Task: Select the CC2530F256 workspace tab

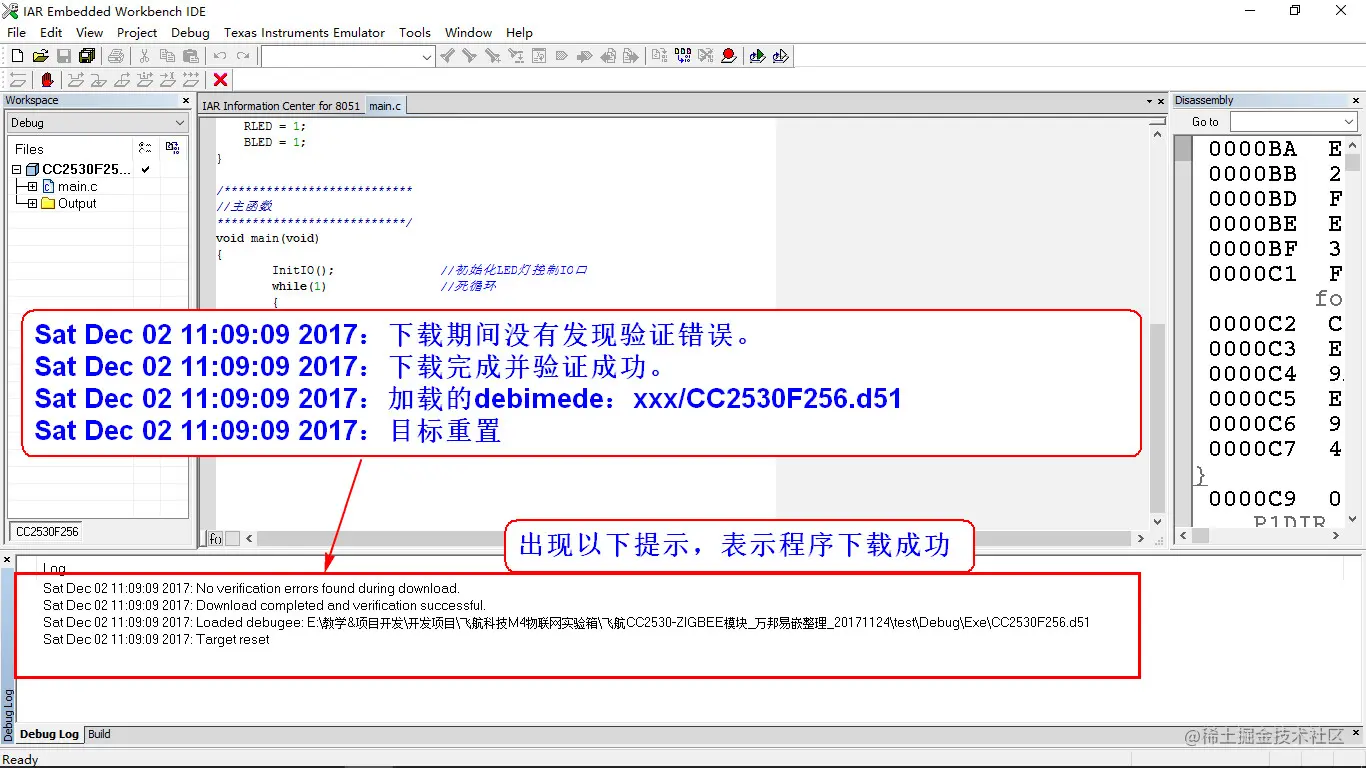Action: (47, 532)
